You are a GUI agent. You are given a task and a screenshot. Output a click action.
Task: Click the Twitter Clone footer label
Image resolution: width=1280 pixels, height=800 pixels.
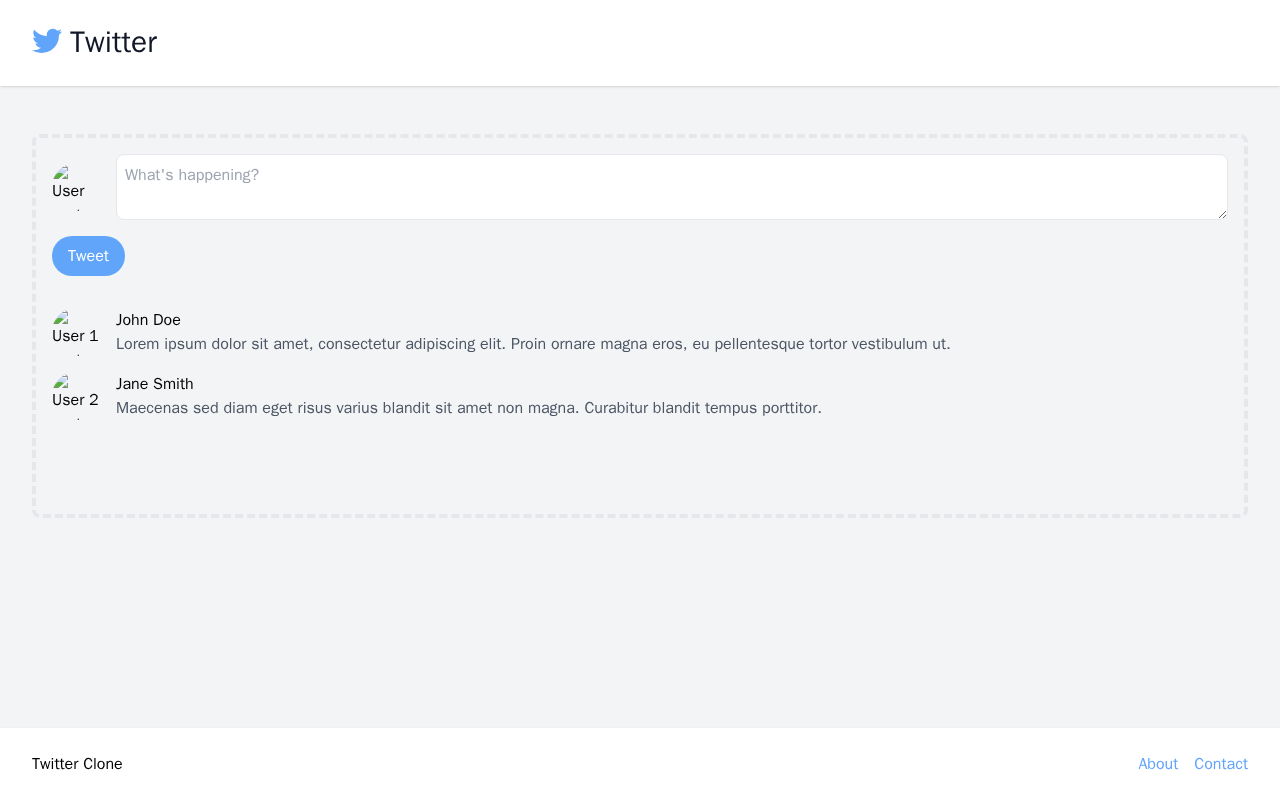pos(77,764)
